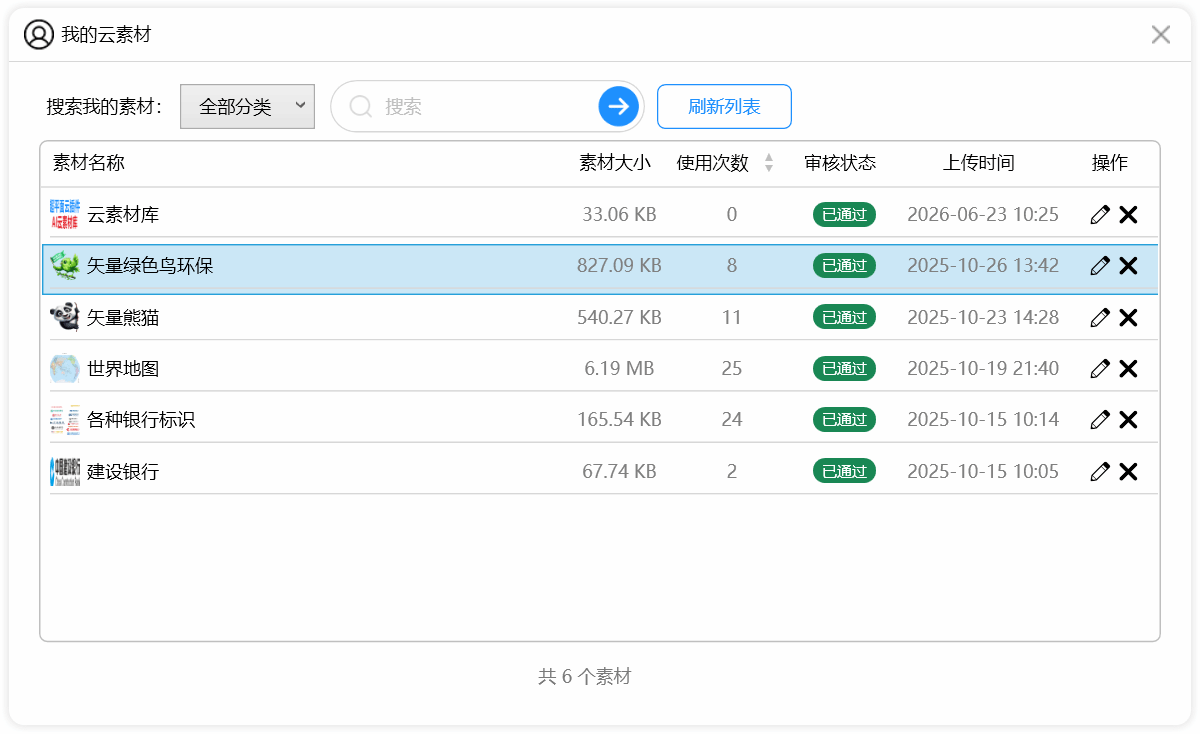Open the 全部分类 category dropdown
The width and height of the screenshot is (1200, 734).
(247, 106)
